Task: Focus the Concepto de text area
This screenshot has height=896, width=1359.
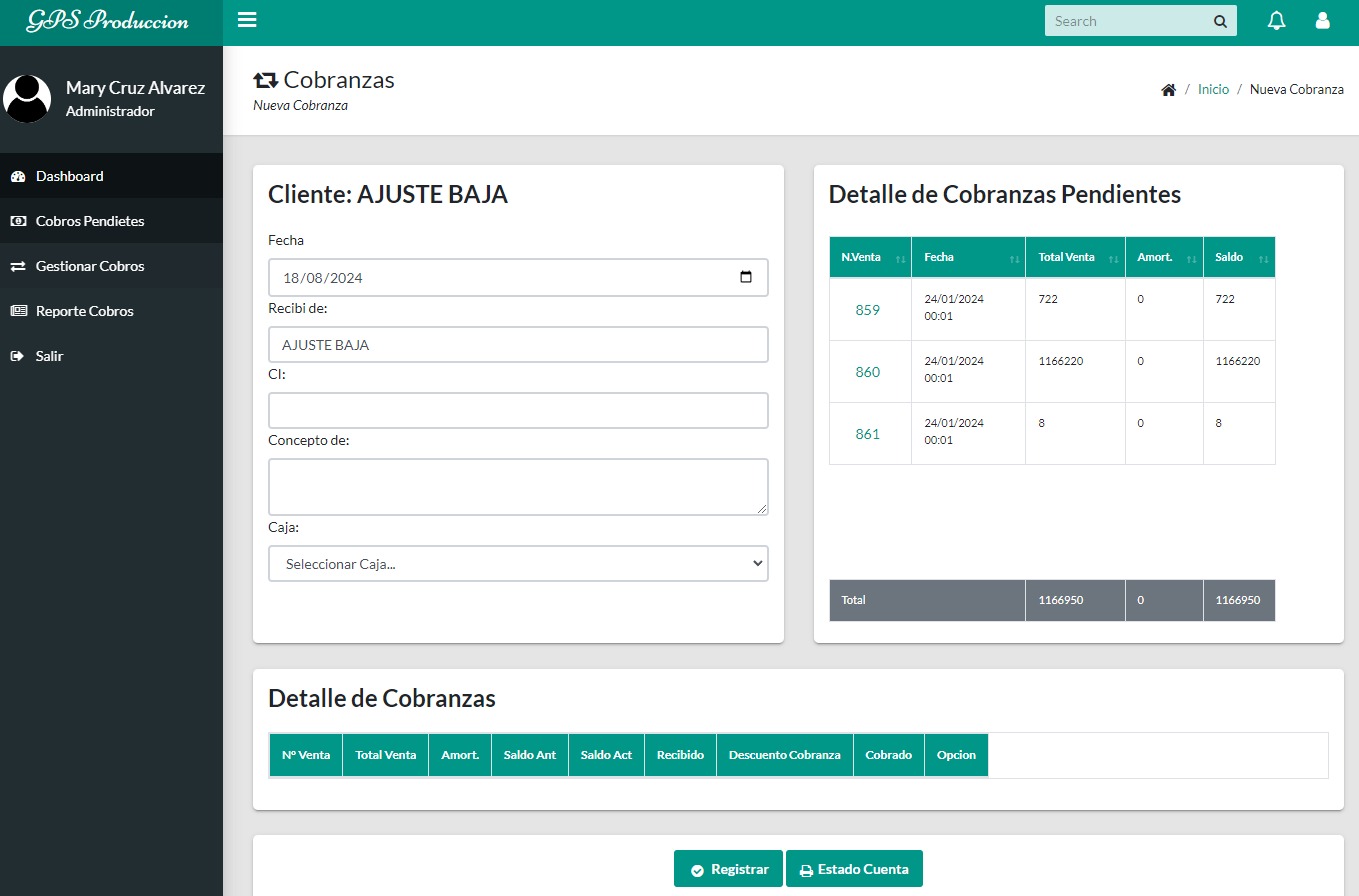Action: pos(518,487)
